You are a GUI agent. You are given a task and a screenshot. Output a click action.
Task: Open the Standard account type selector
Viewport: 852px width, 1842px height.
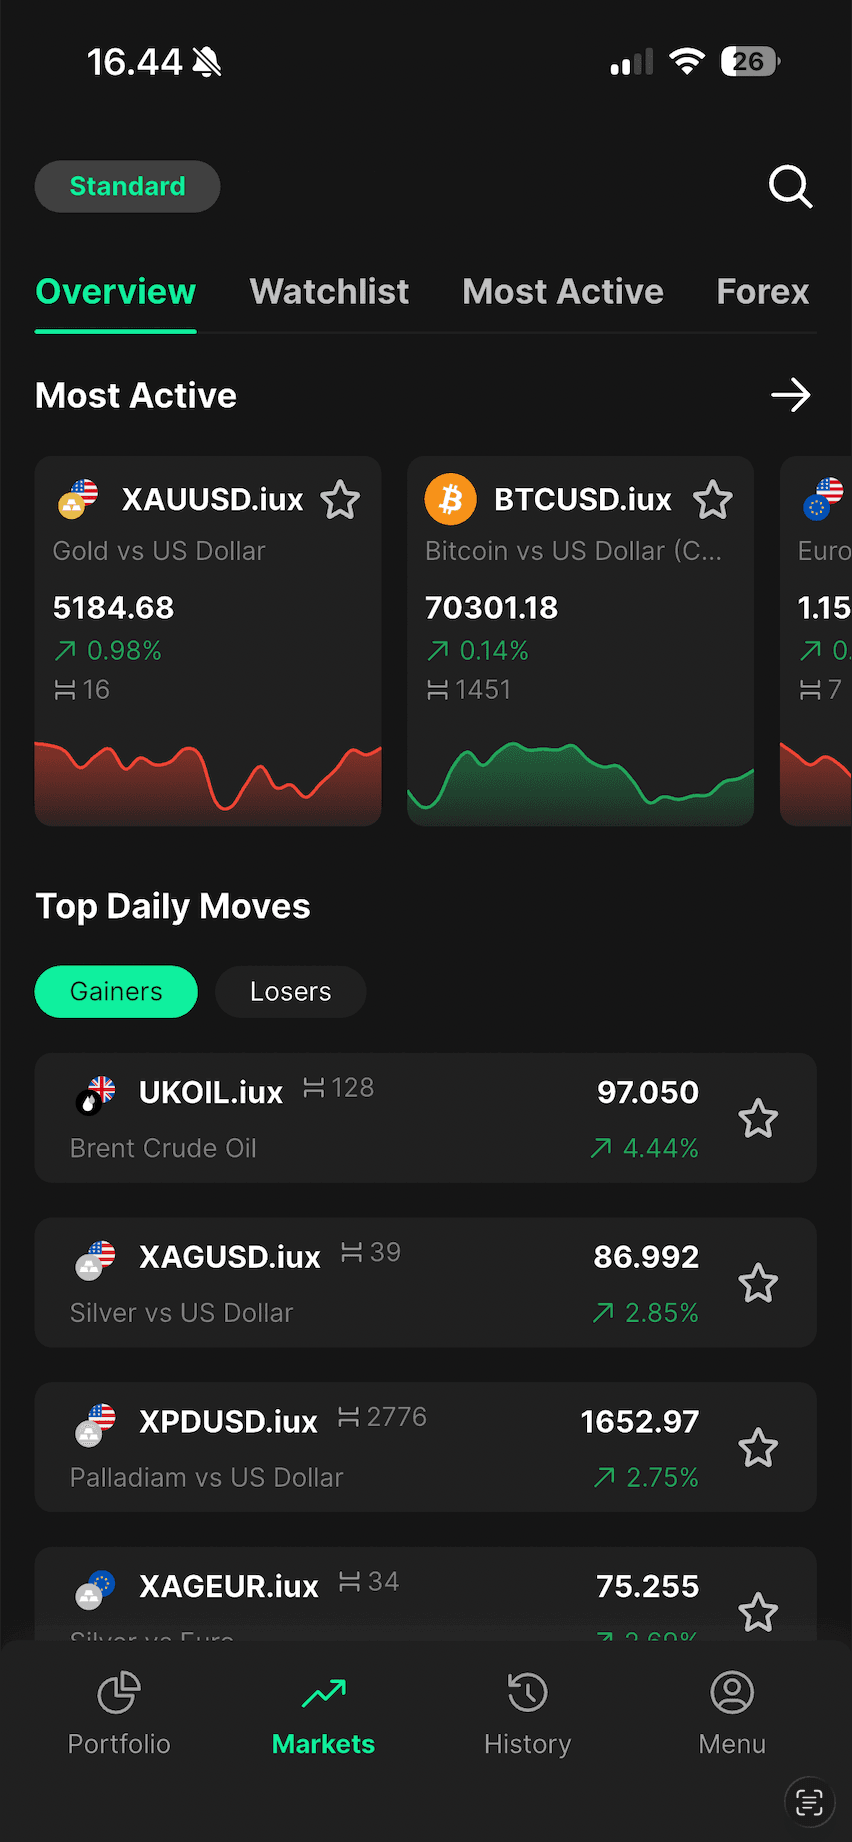[127, 186]
